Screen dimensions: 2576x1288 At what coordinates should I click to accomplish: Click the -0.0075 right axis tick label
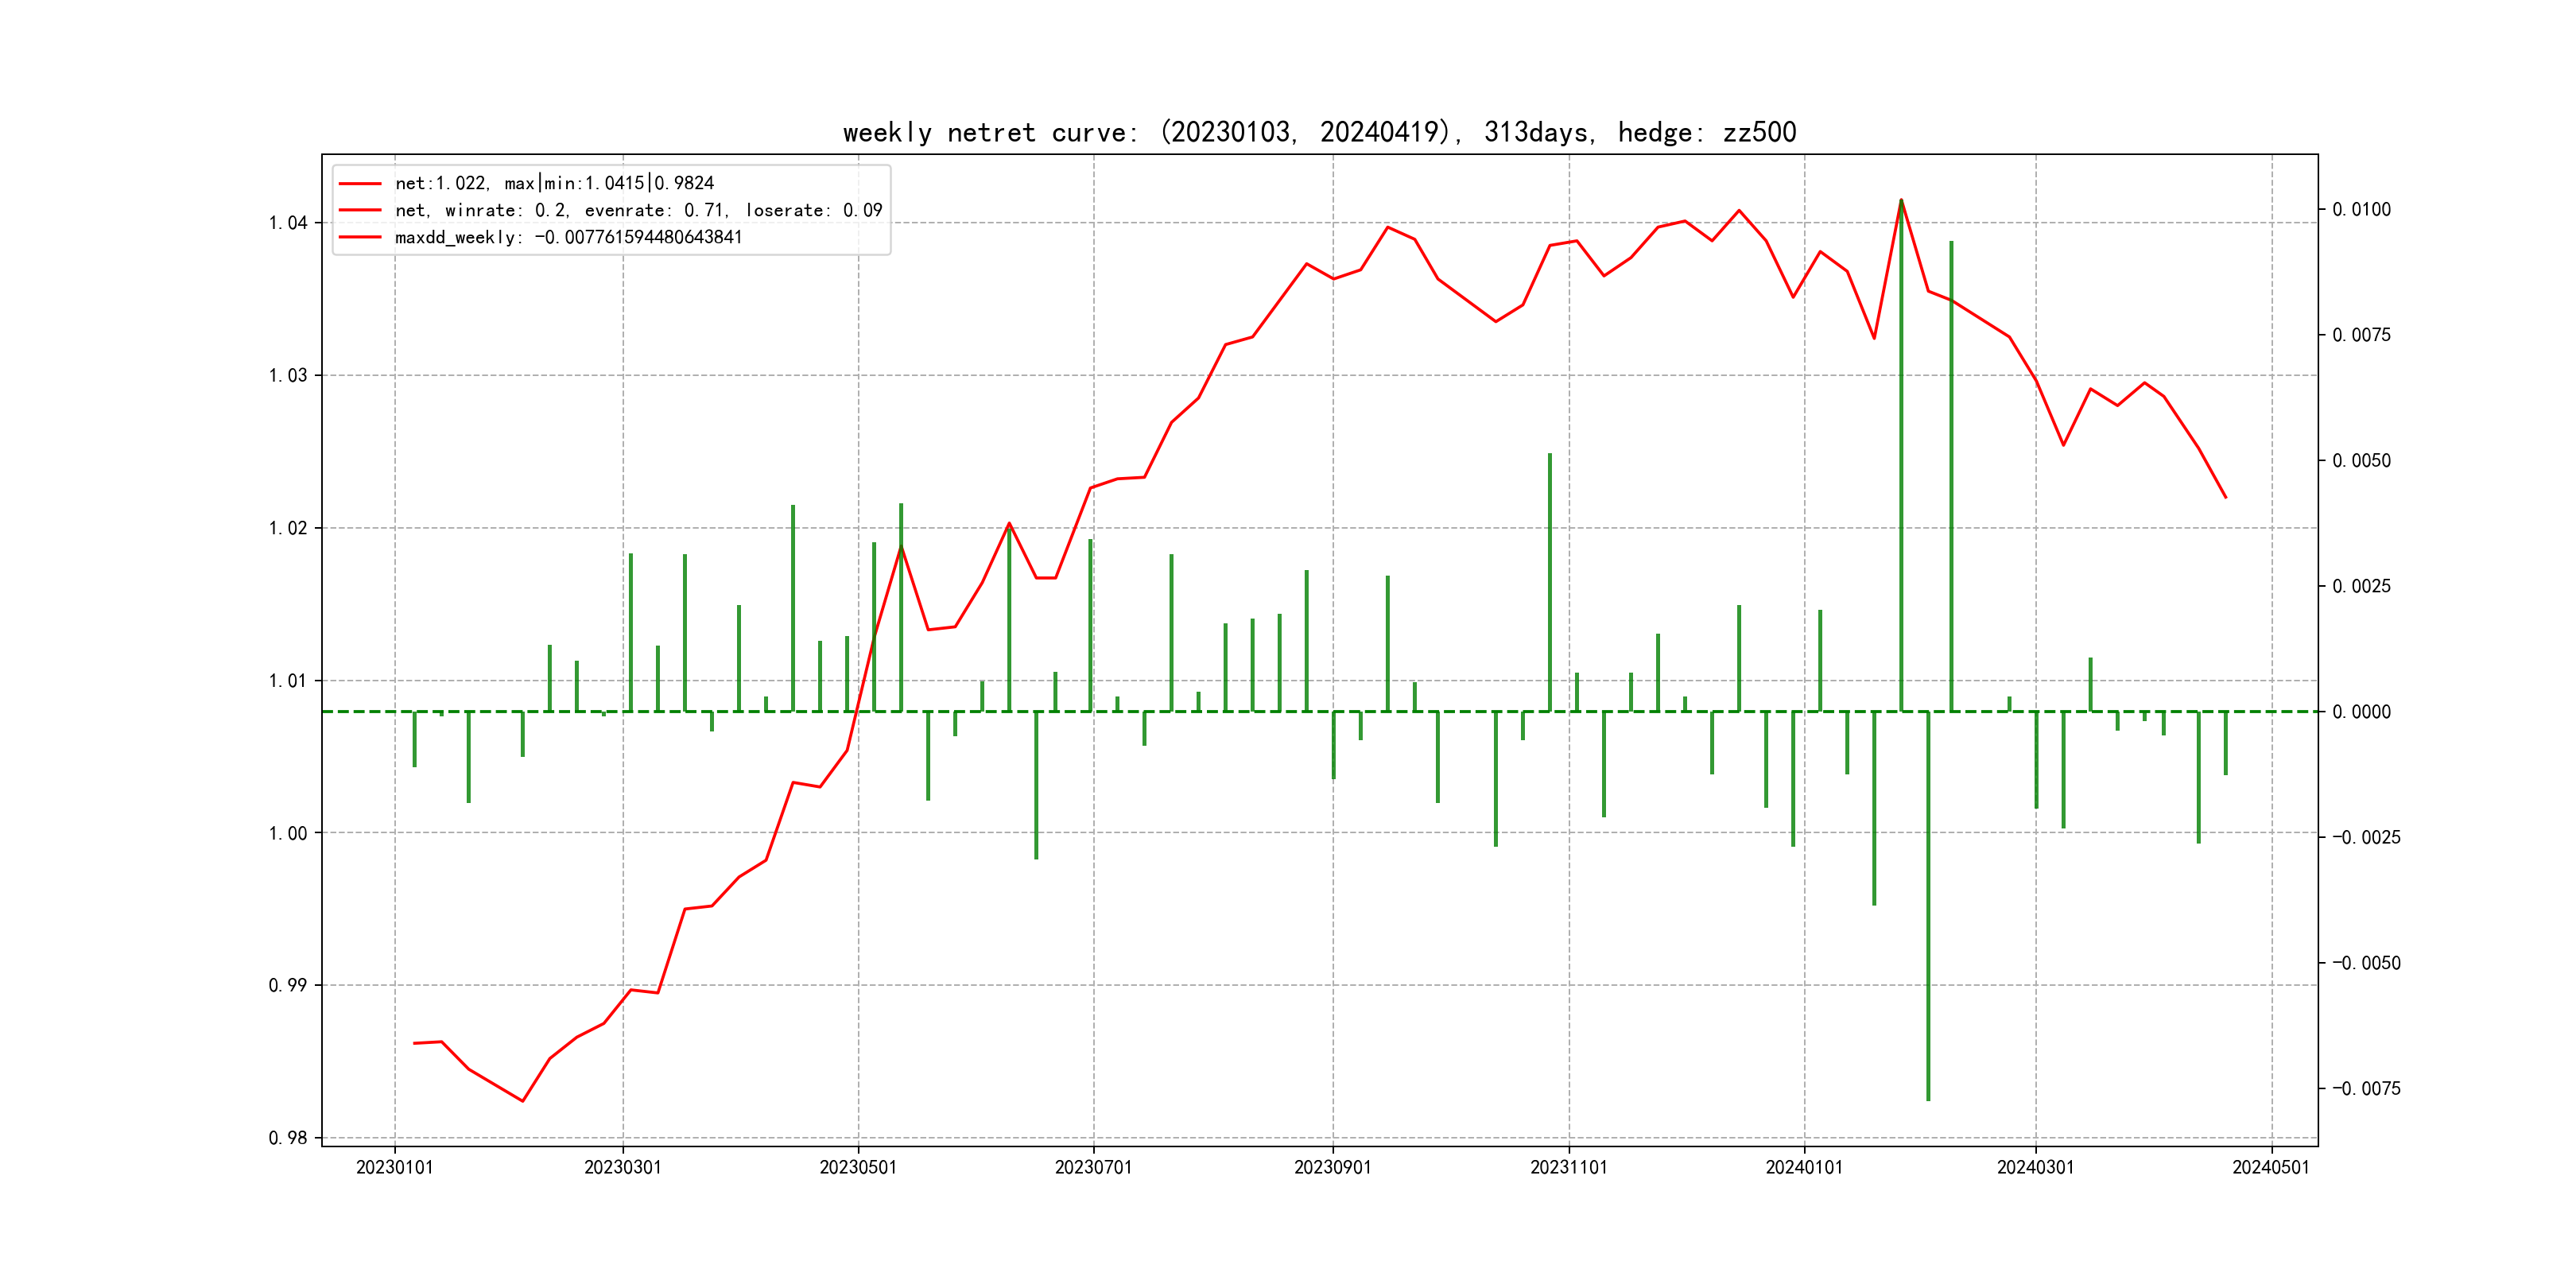click(2365, 1088)
